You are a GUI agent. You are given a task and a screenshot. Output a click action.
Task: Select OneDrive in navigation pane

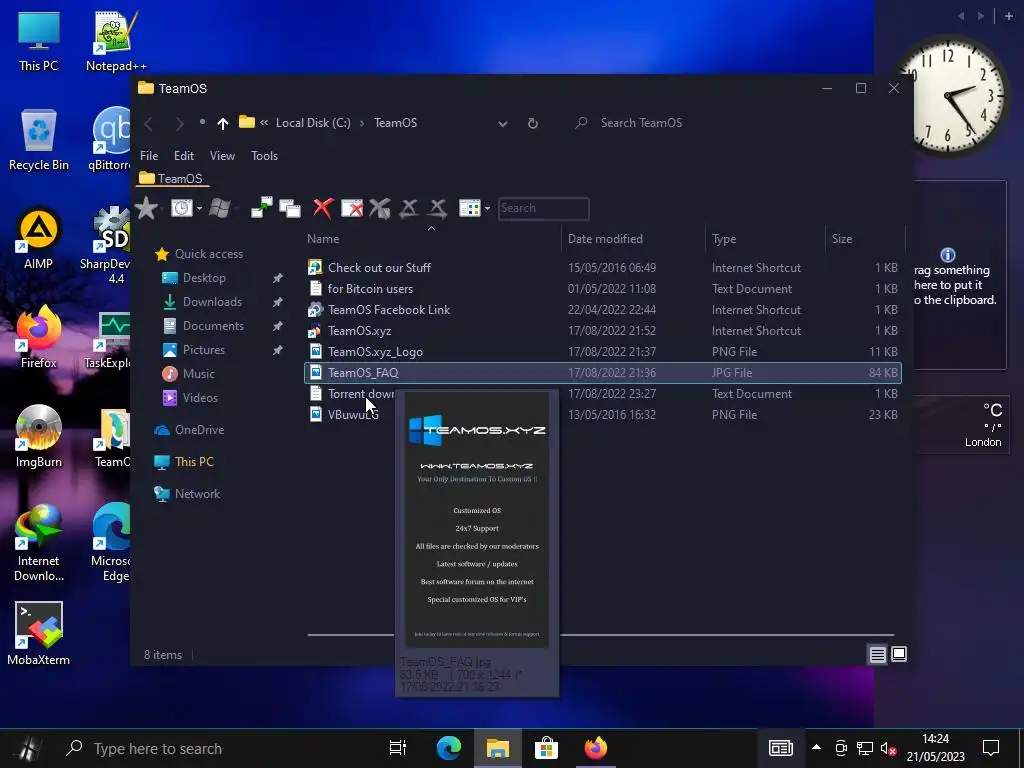coord(189,430)
